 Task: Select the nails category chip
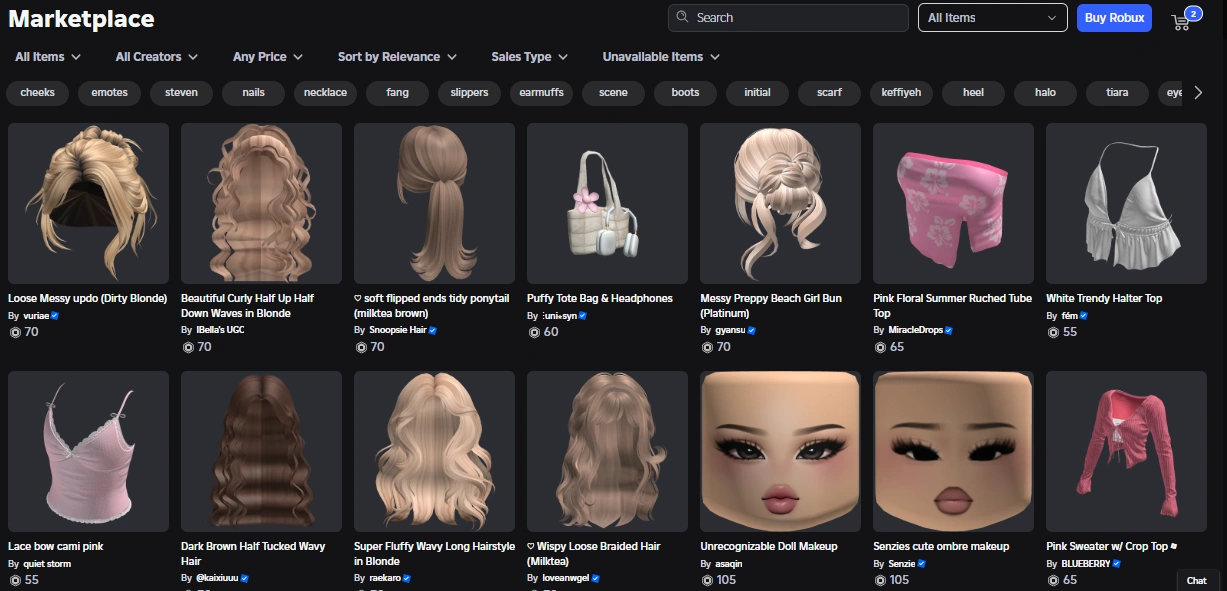[254, 93]
